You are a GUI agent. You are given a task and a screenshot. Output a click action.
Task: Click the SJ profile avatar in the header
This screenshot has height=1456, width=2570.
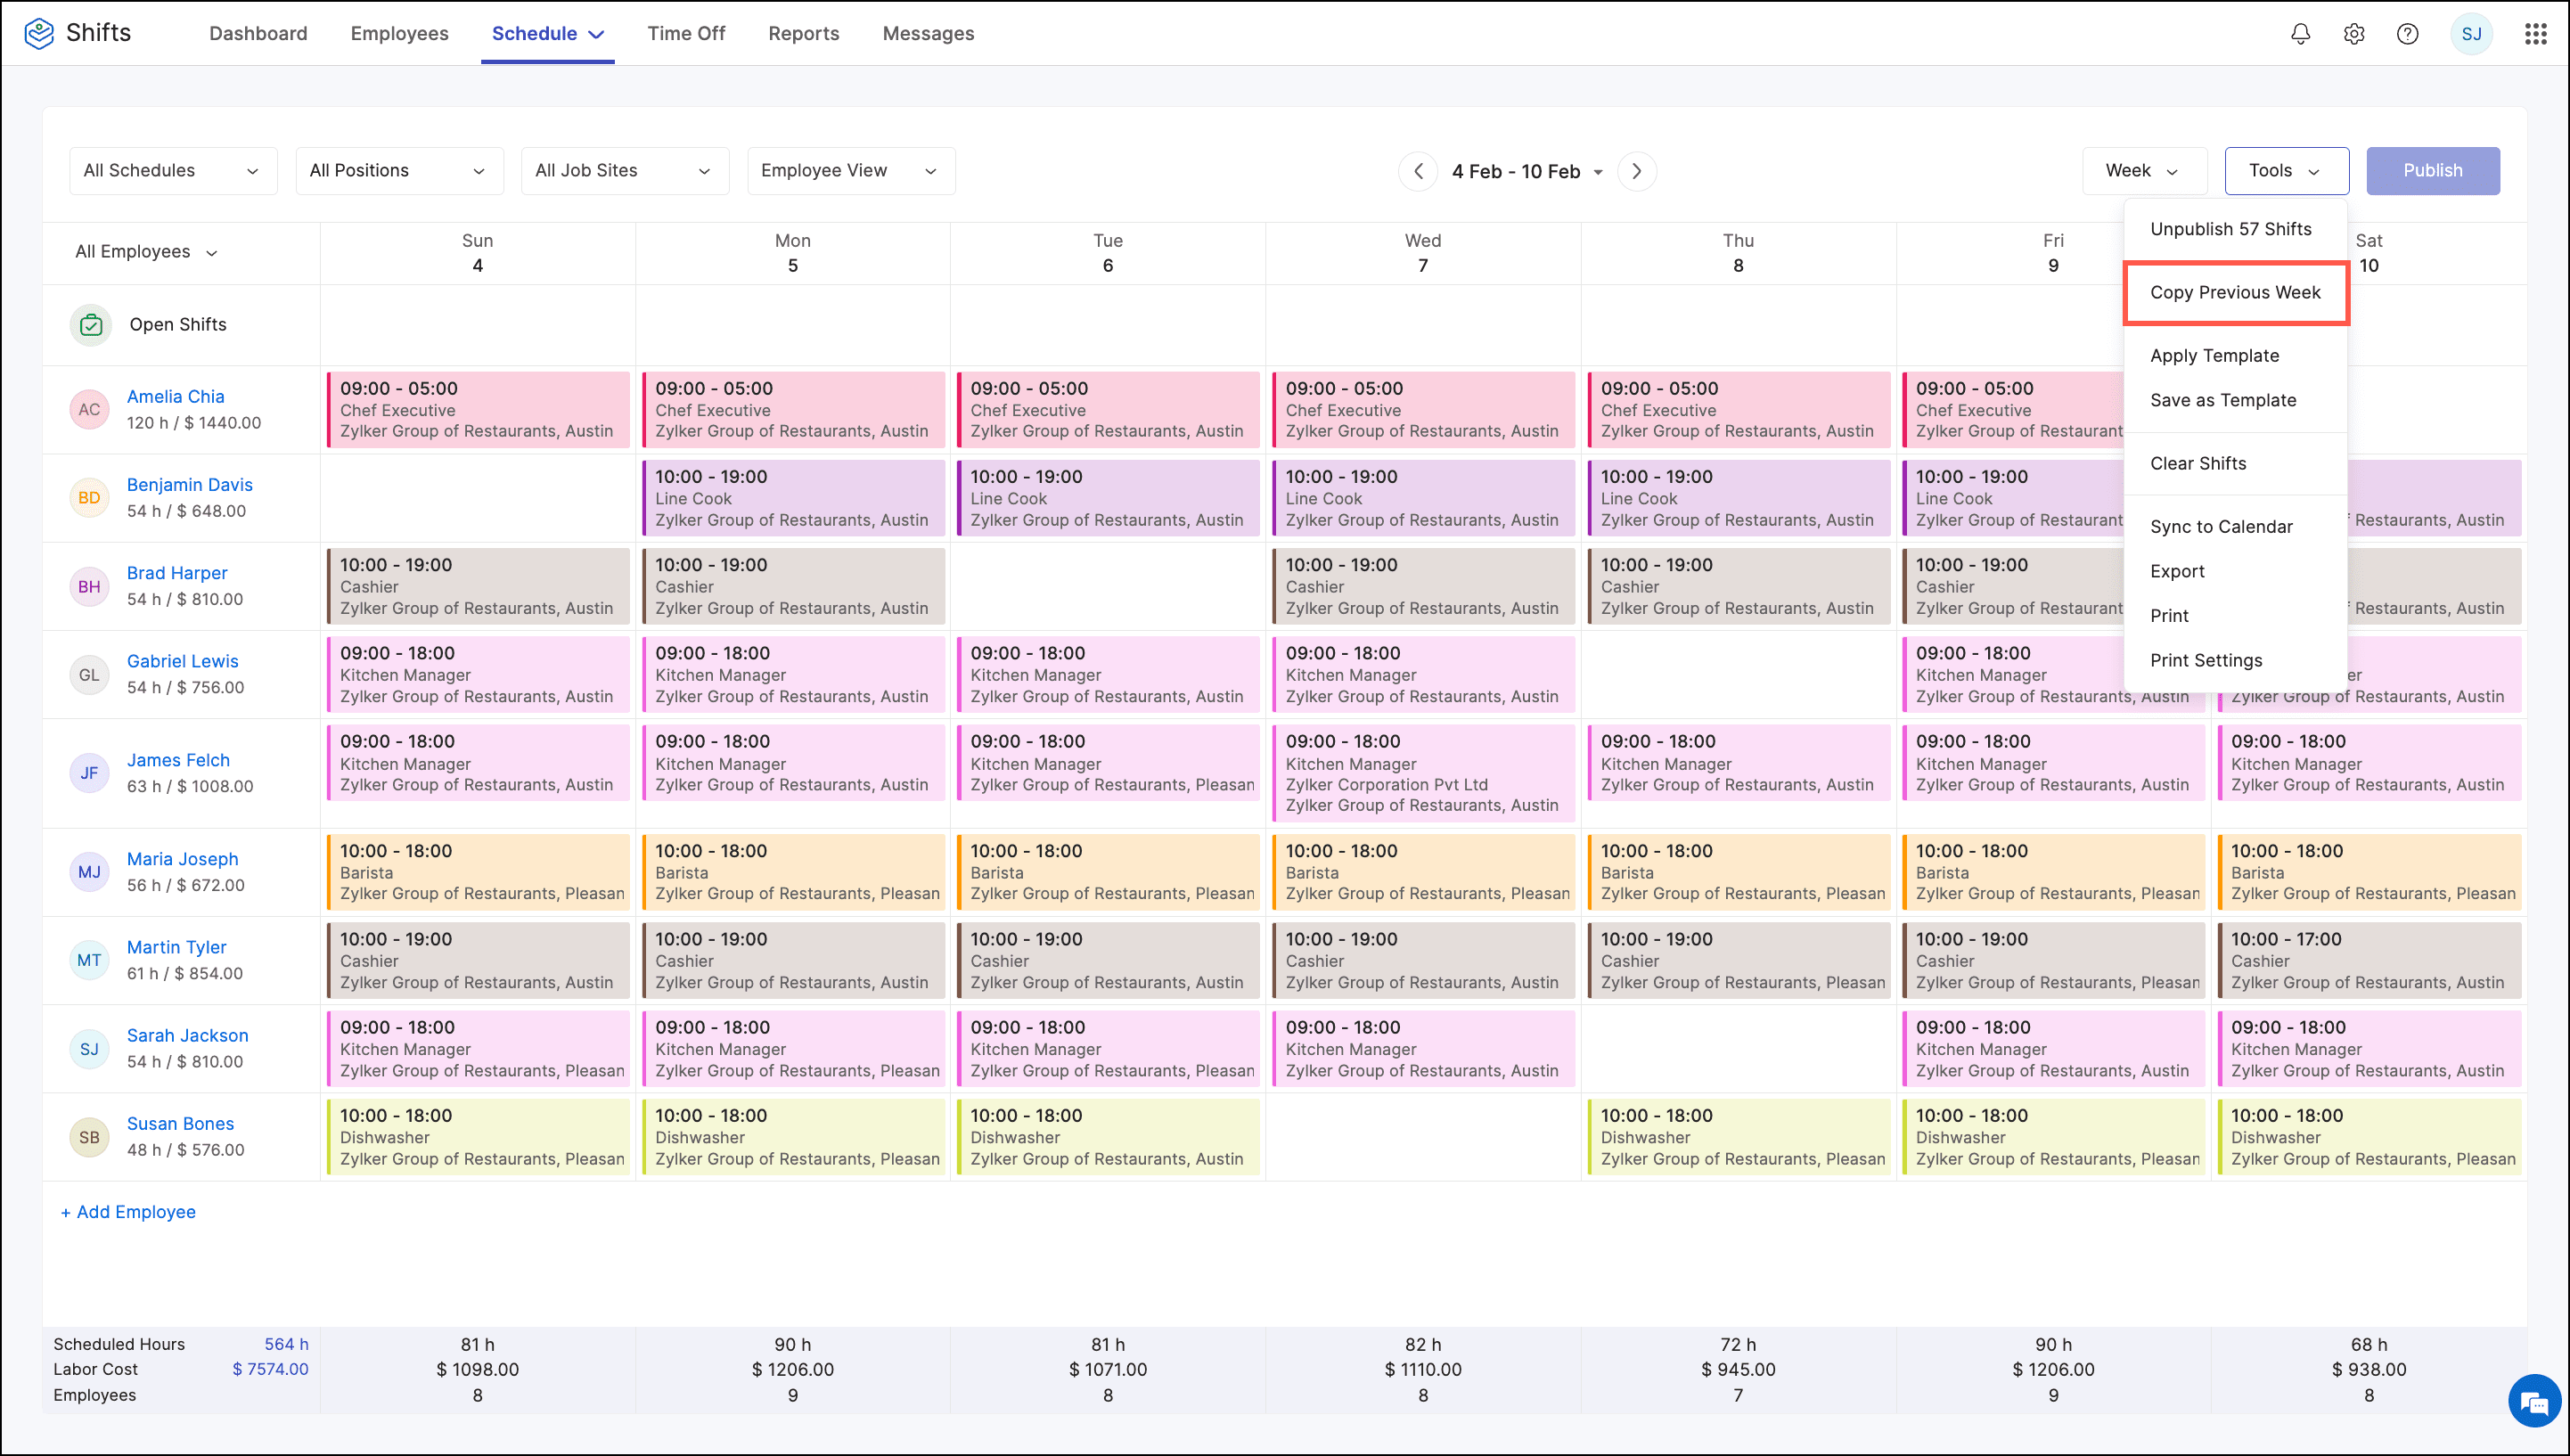click(2471, 34)
